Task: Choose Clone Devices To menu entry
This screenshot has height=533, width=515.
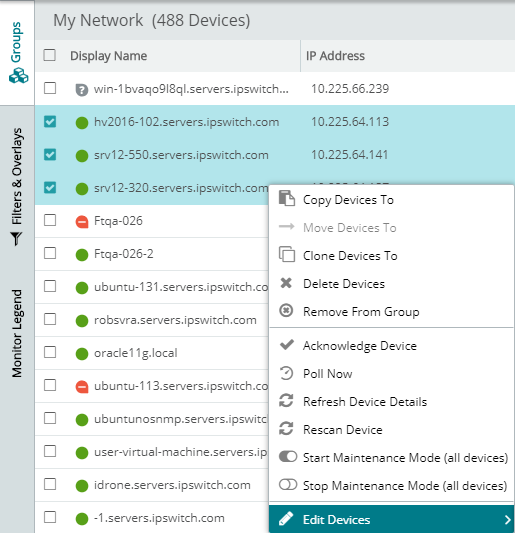Action: pos(391,256)
